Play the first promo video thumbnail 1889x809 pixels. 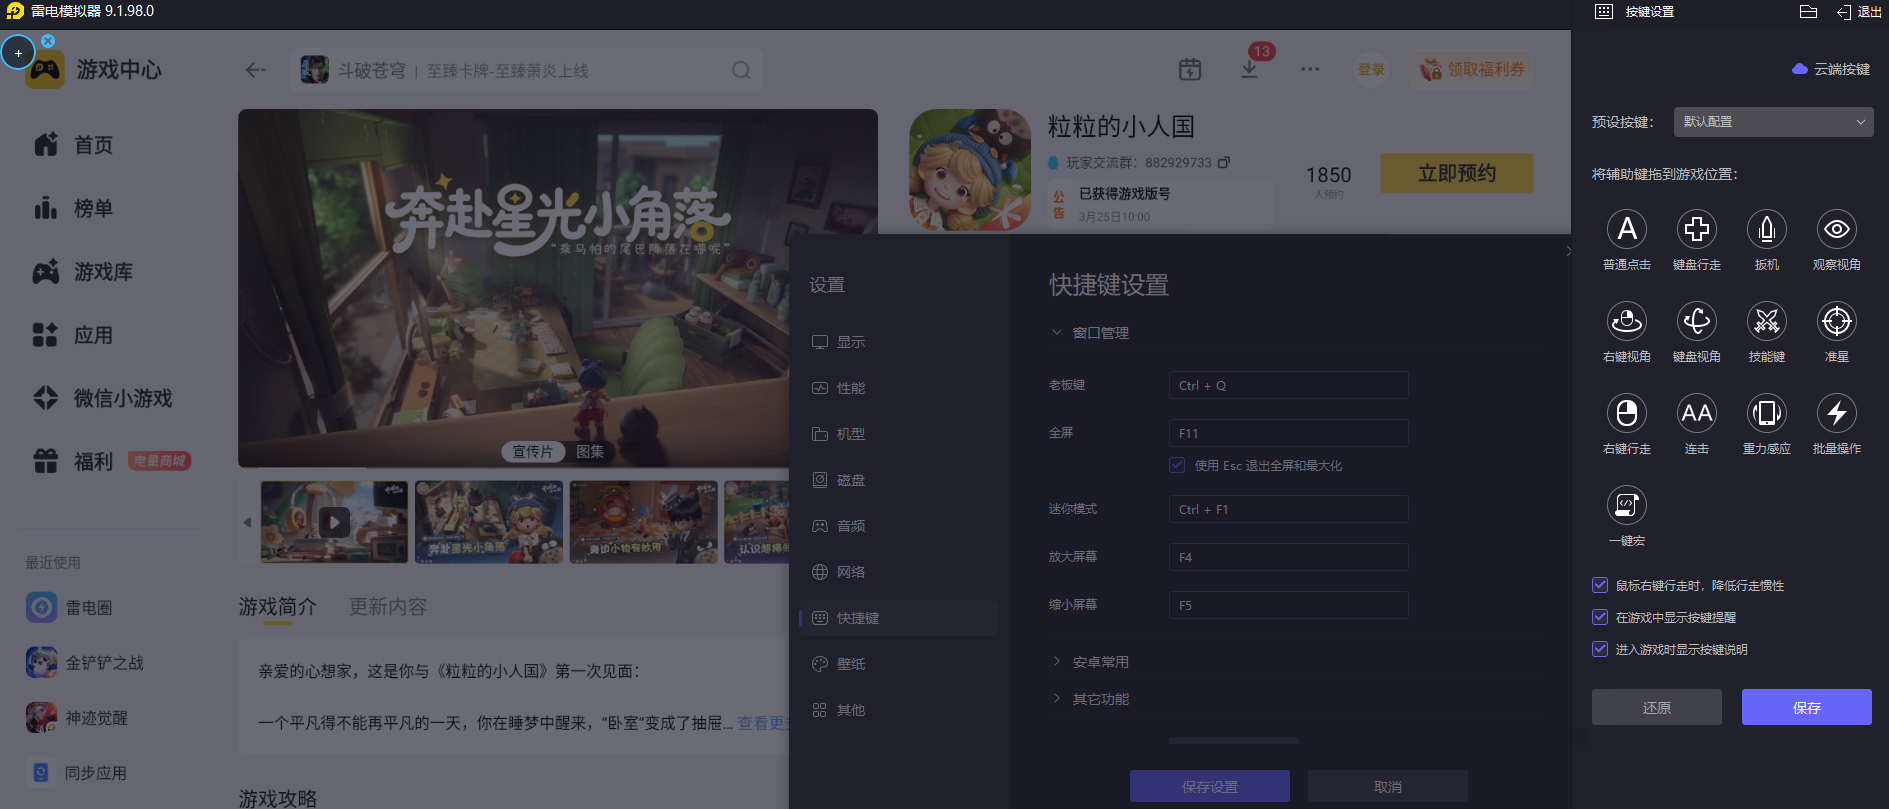pyautogui.click(x=334, y=522)
